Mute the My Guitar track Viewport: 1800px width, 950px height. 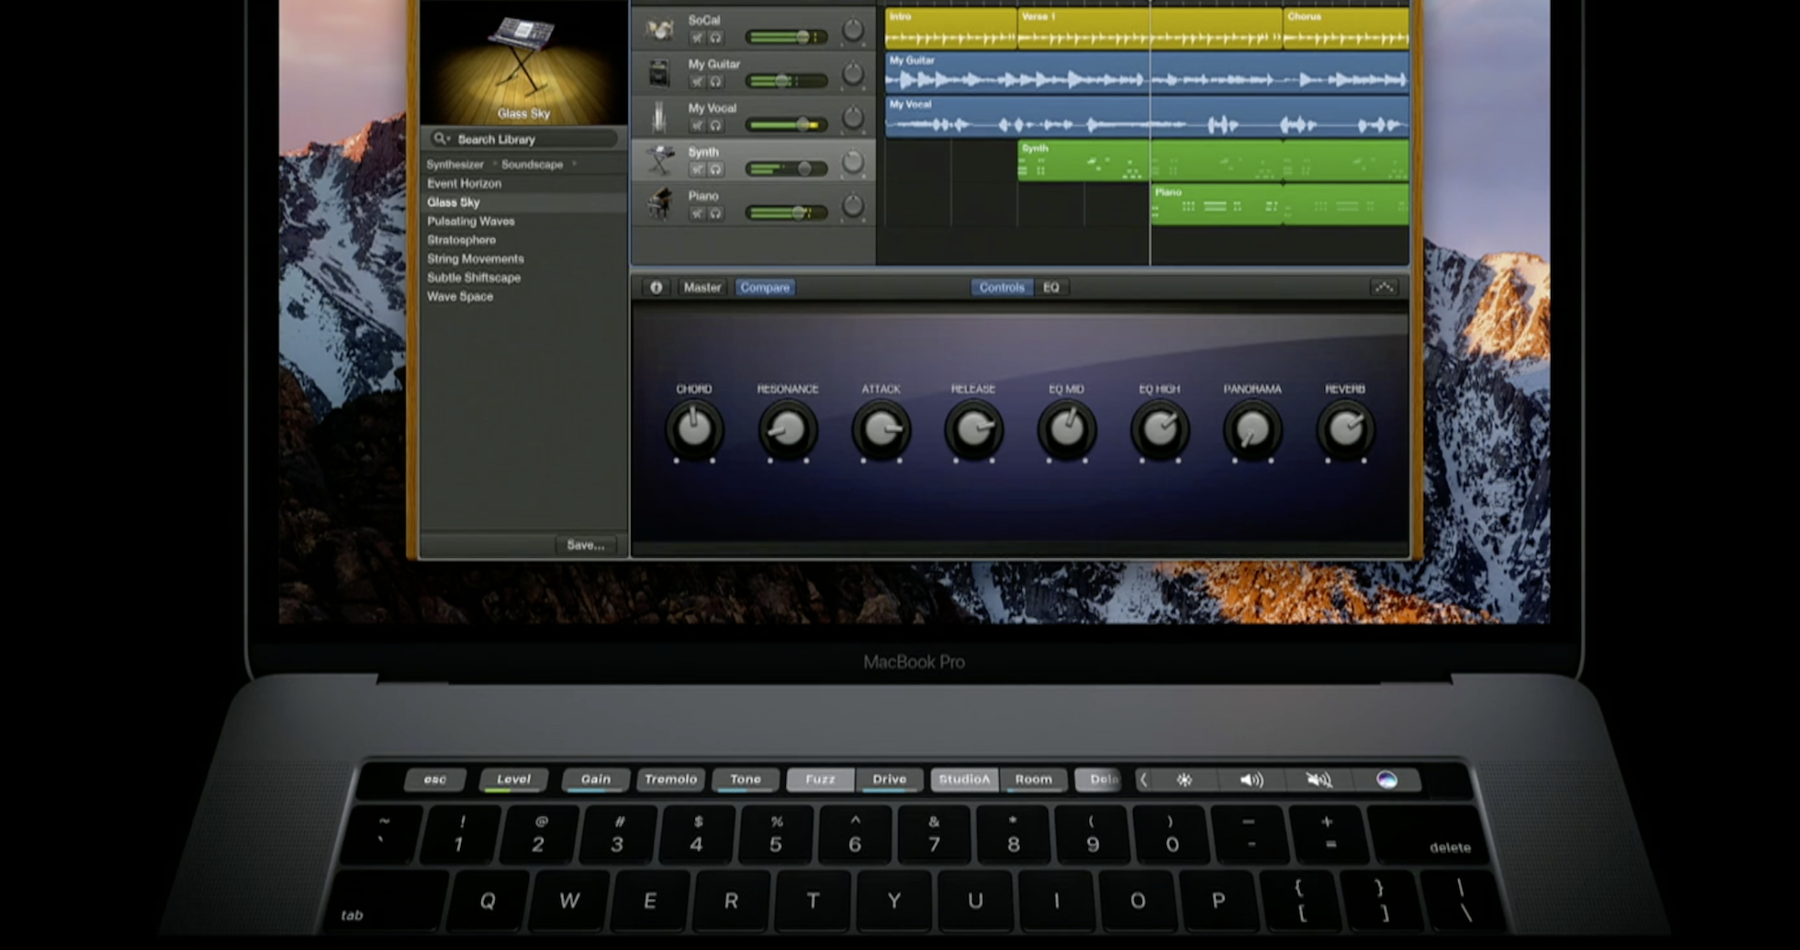pyautogui.click(x=697, y=82)
